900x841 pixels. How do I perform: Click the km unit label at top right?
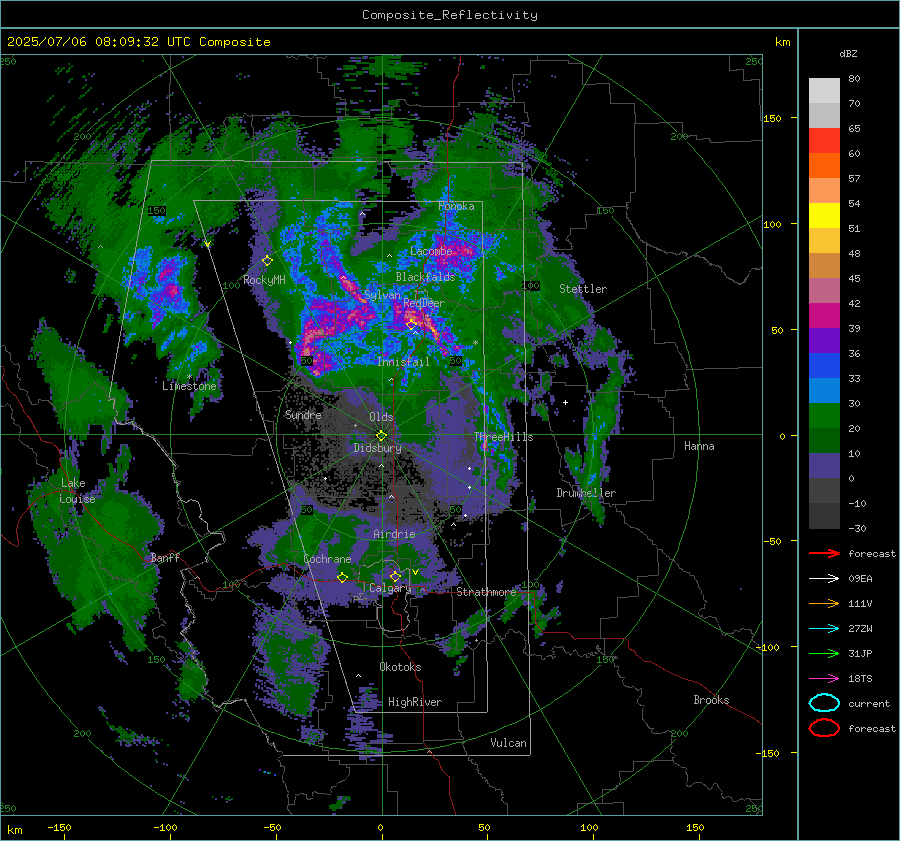coord(782,42)
